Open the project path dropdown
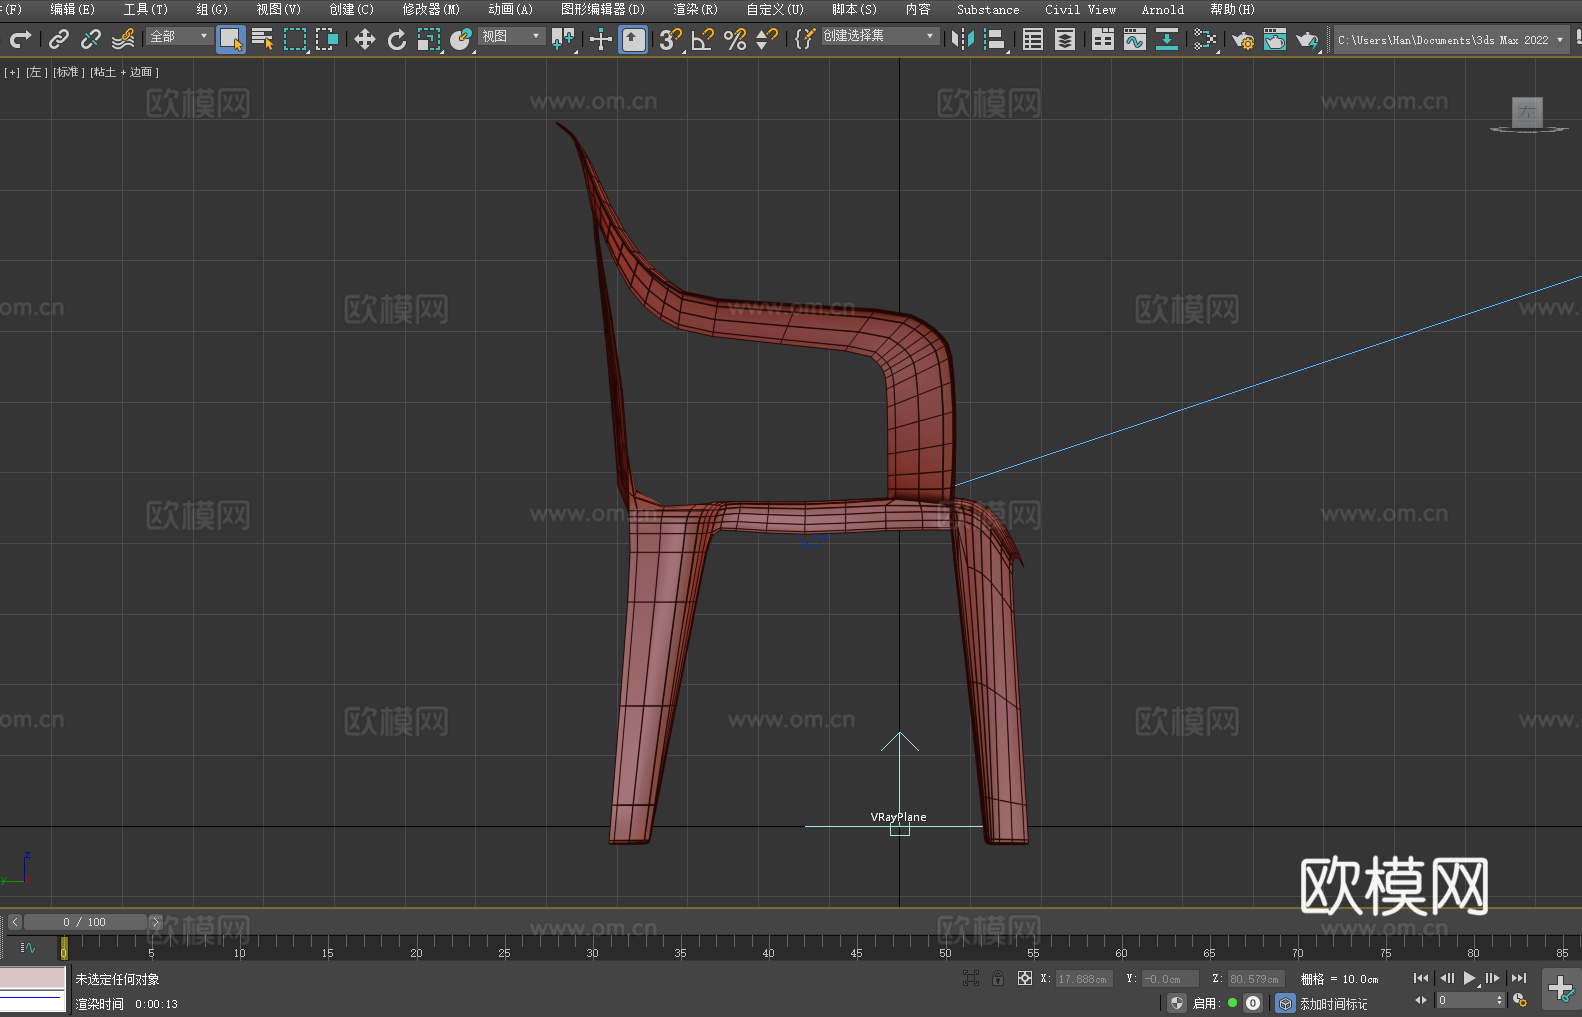 1451,40
